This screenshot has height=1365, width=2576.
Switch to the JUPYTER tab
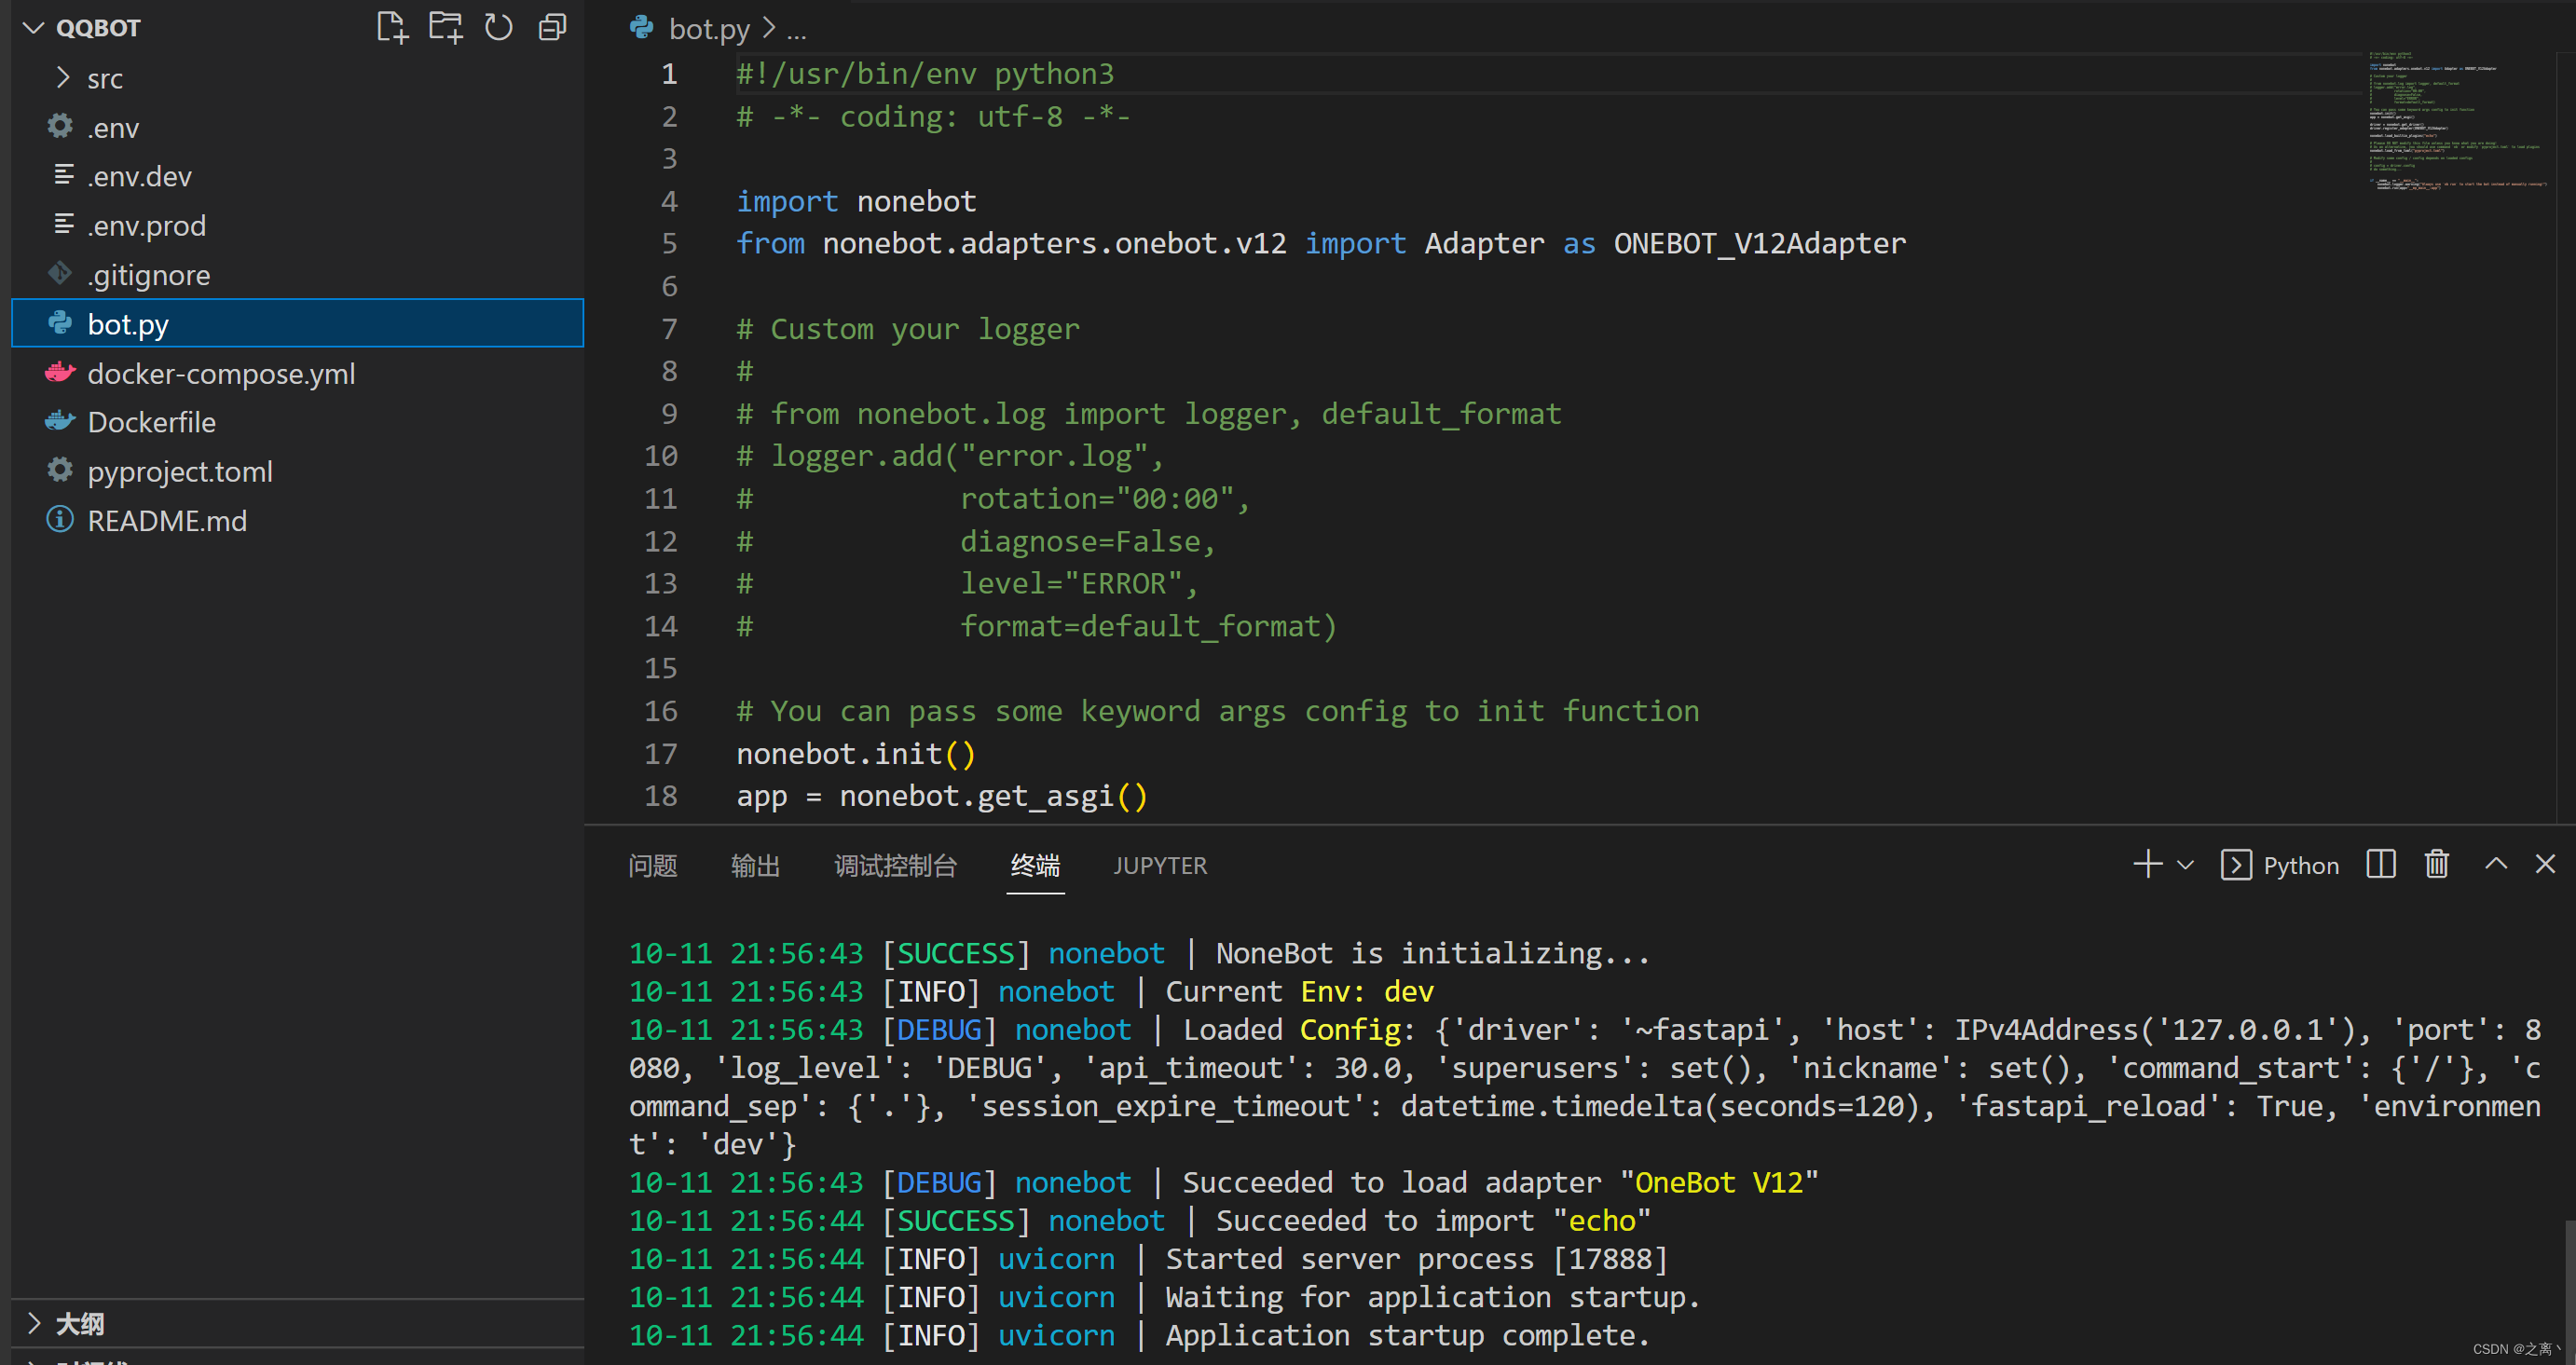(1157, 864)
